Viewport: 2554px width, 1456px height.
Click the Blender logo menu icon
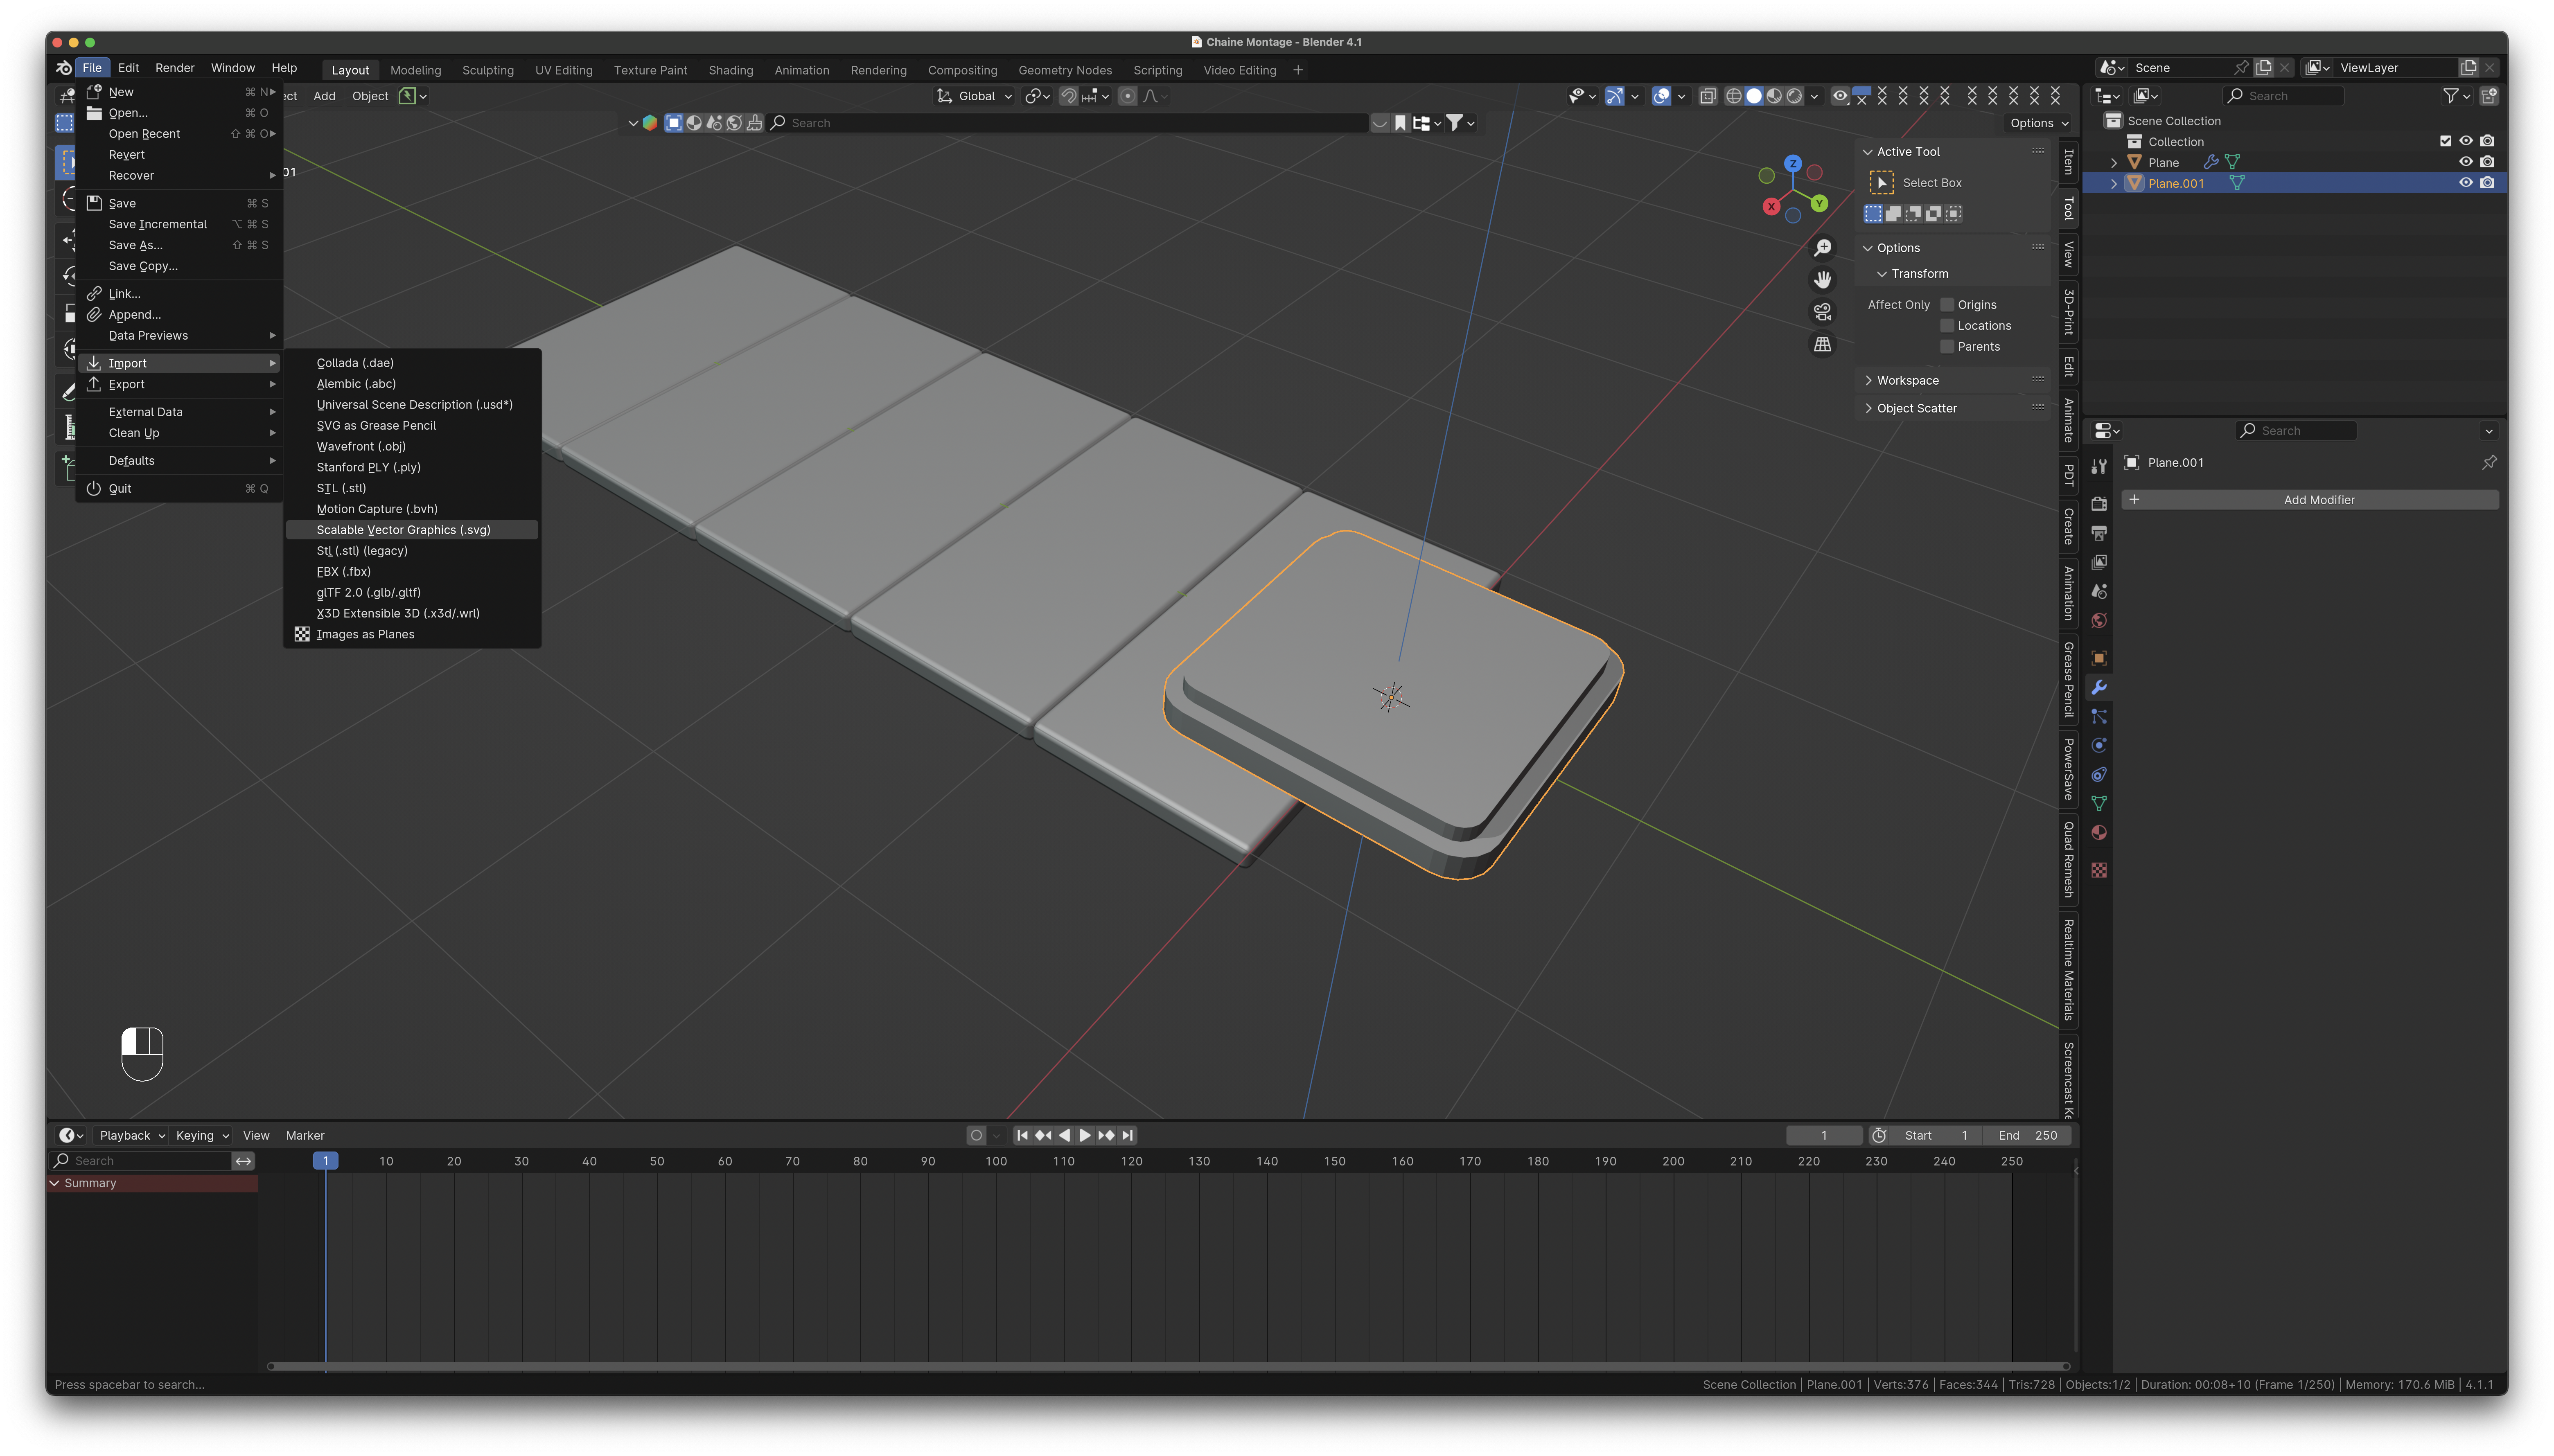(x=63, y=68)
